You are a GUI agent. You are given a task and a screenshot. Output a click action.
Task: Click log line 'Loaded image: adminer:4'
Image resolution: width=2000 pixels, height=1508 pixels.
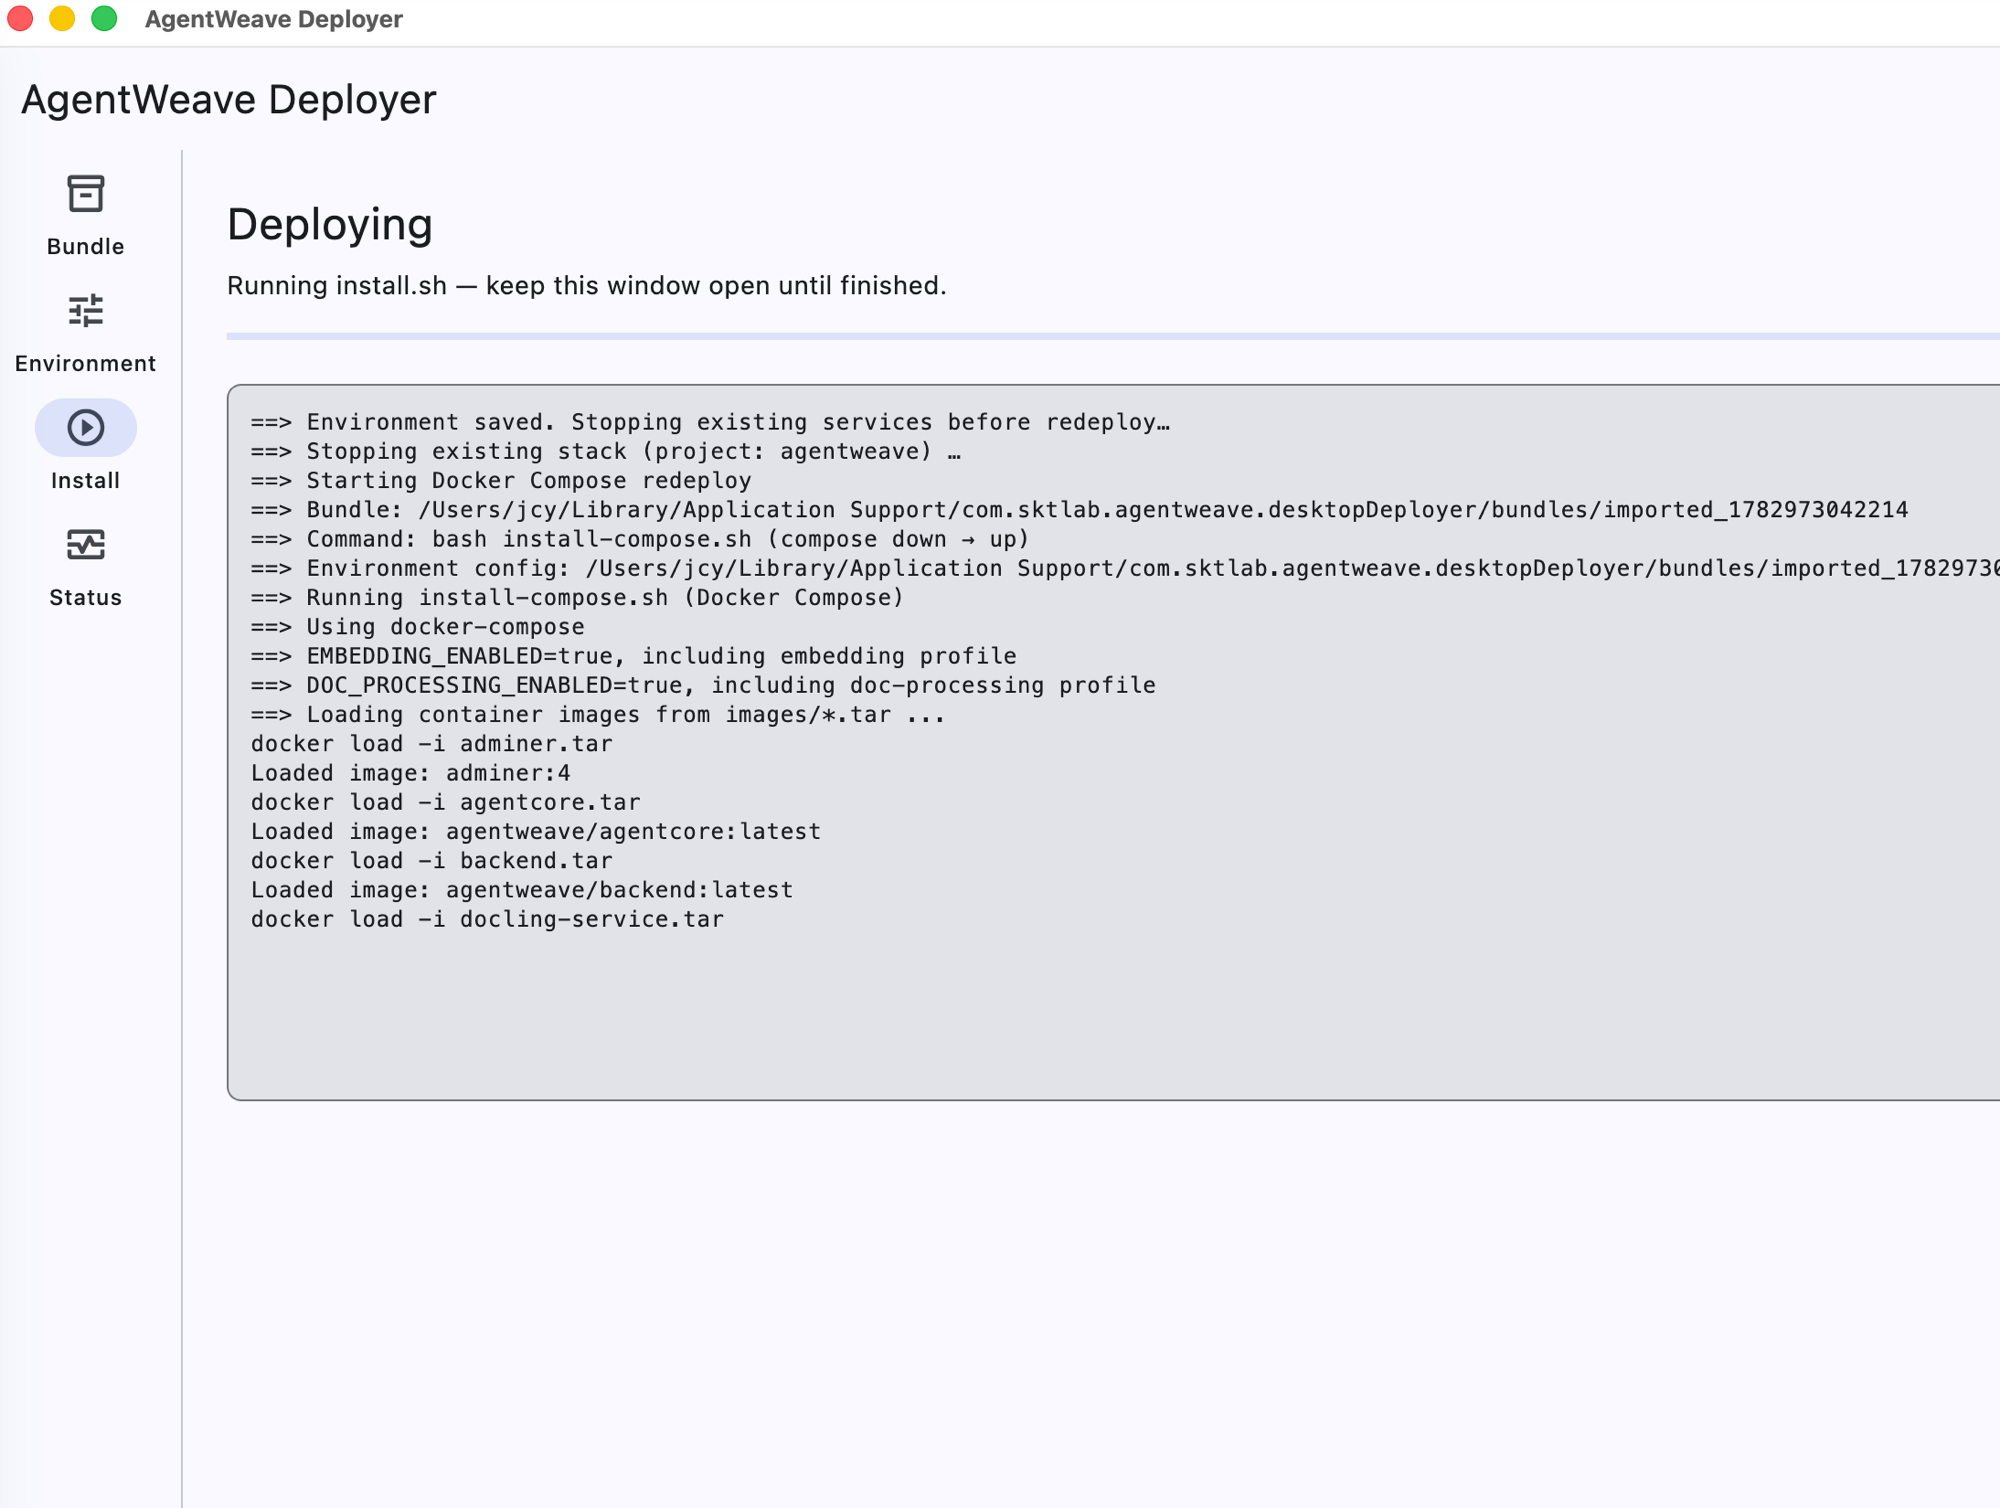point(410,773)
